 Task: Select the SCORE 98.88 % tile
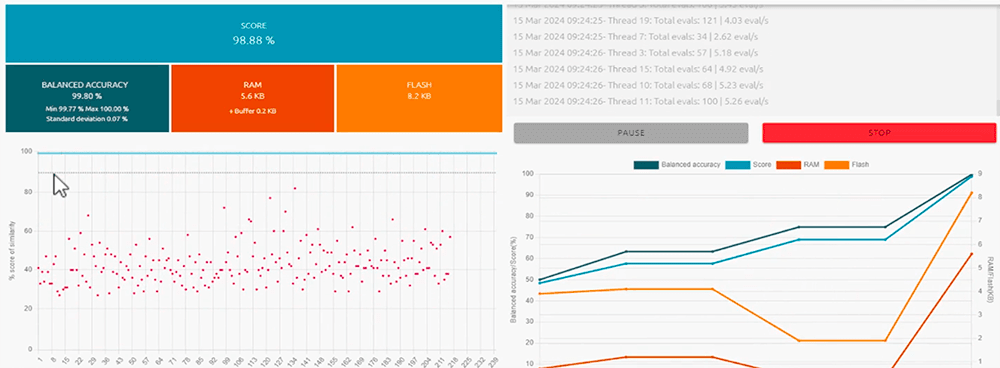253,34
